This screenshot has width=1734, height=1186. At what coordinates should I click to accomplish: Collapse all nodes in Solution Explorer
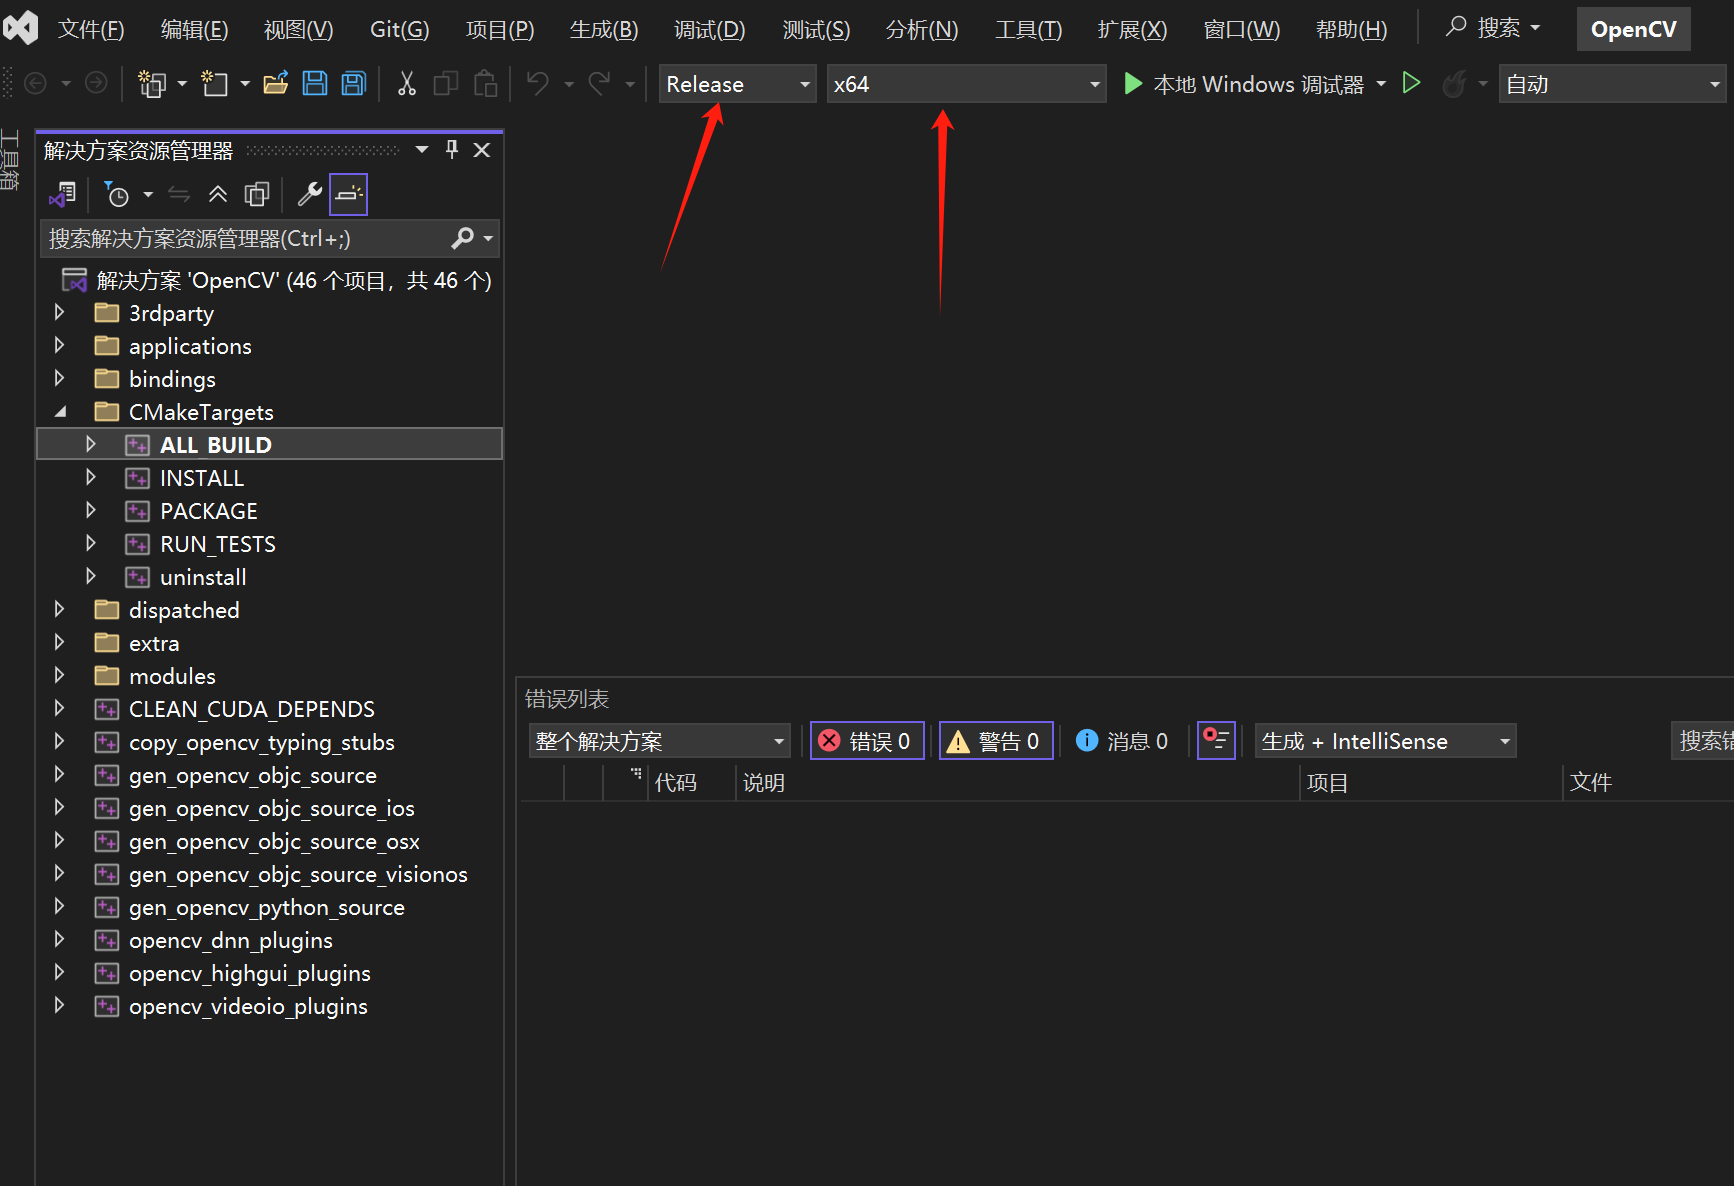(x=218, y=194)
